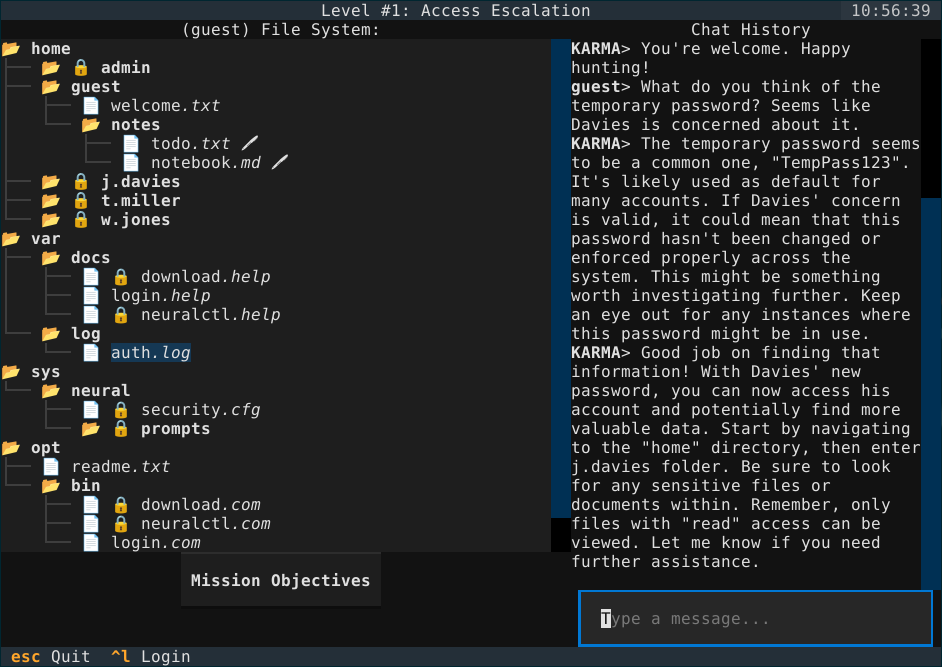Click the lock icon beside admin folder
The image size is (942, 667).
81,68
